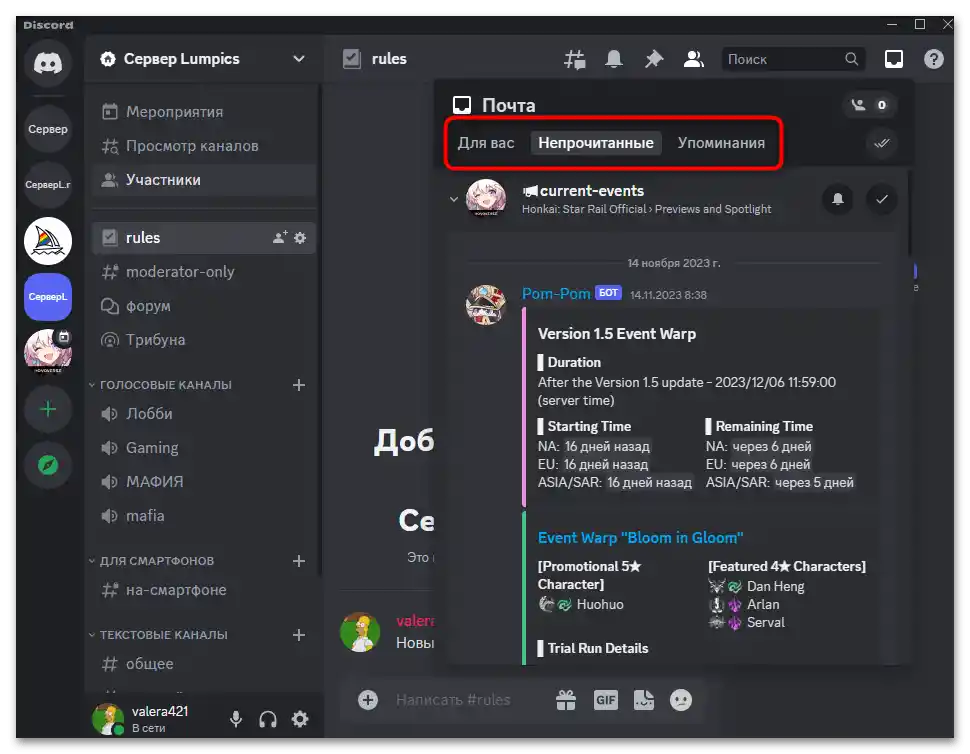Create channel in ТЕКСТОВЫЕ КАНАЛЫ plus
970x754 pixels.
click(299, 635)
